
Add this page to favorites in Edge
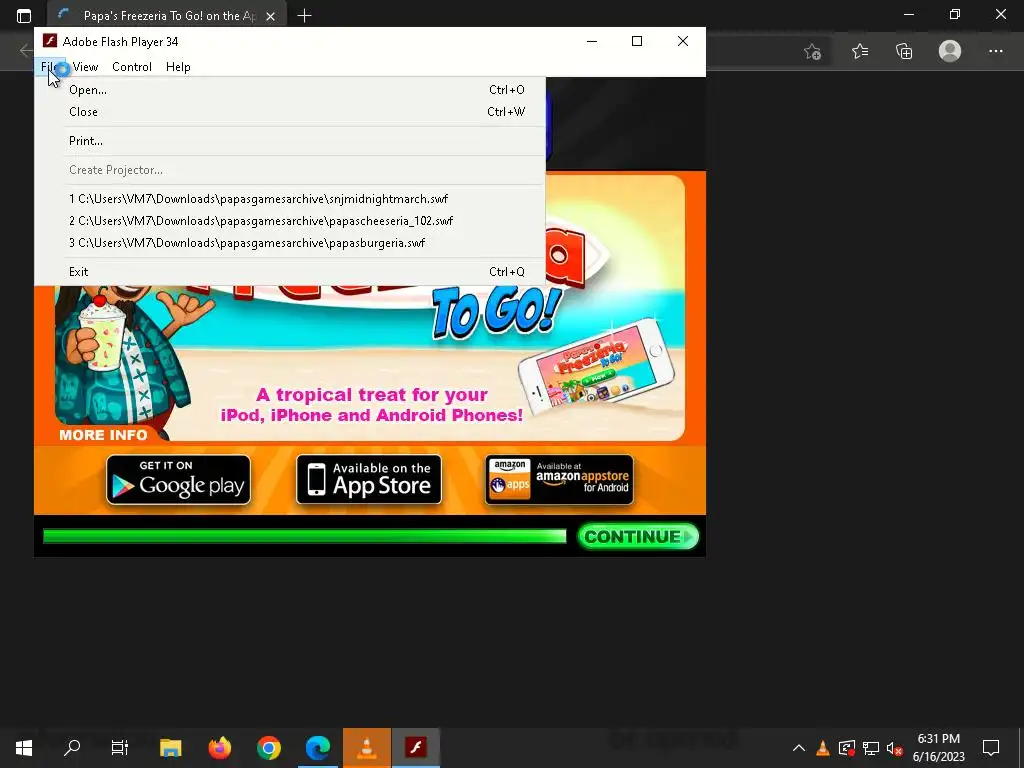click(812, 51)
